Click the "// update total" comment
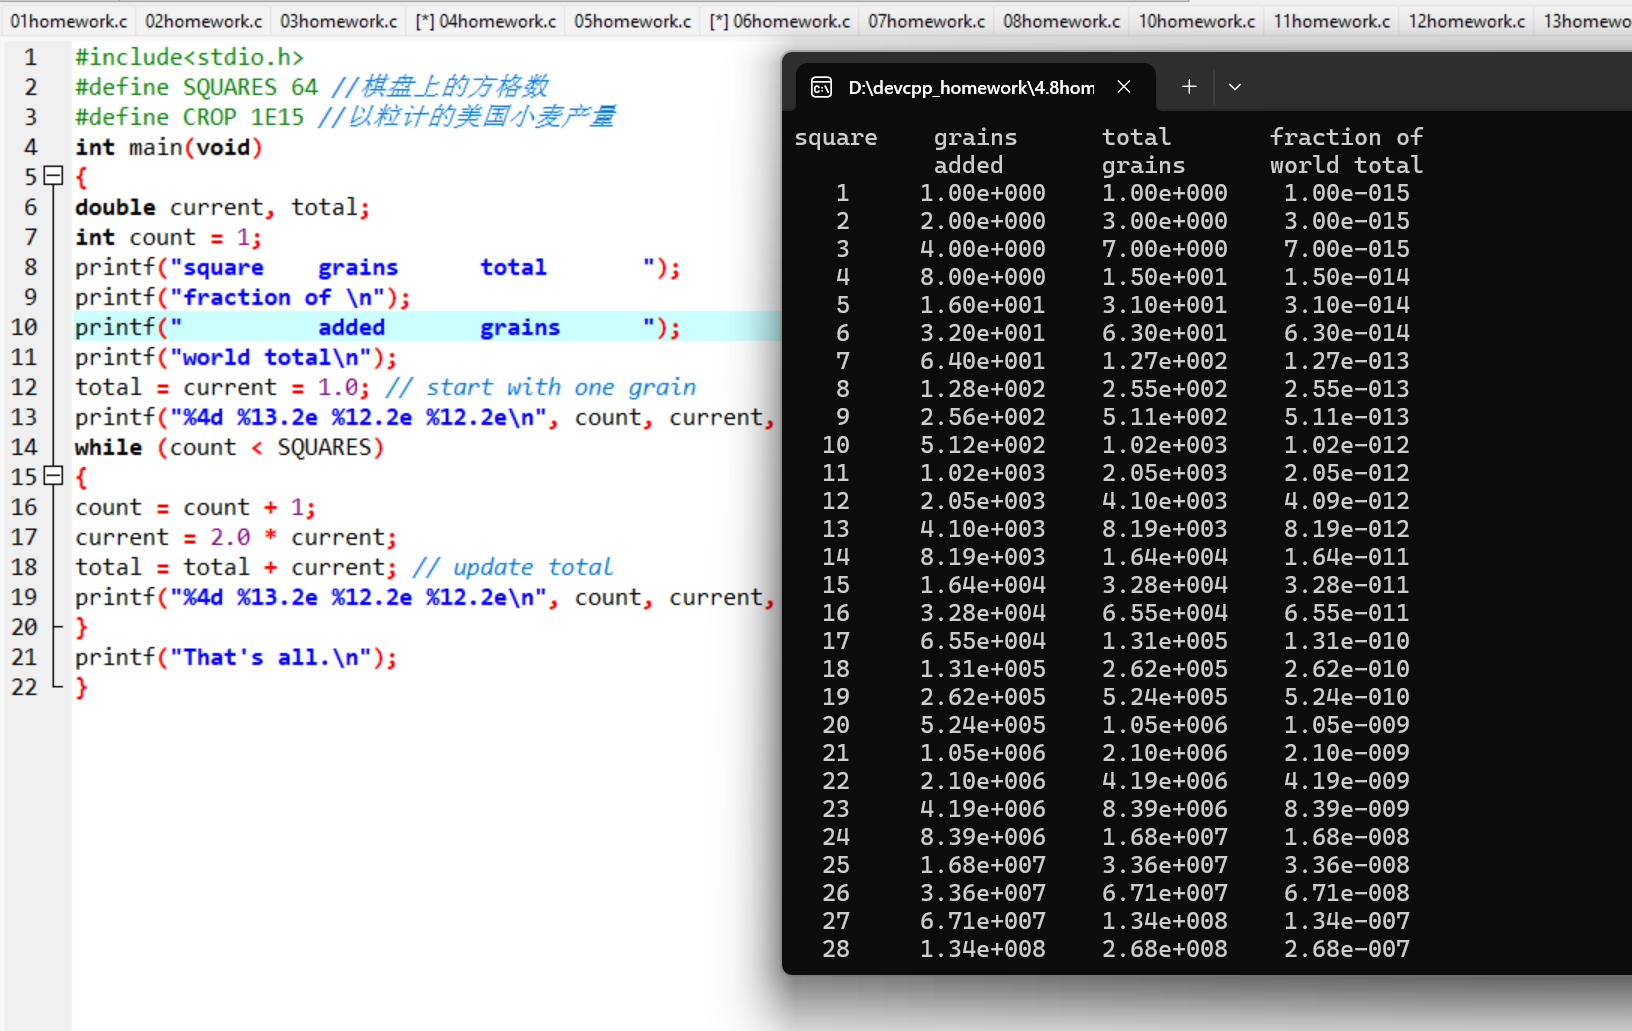 tap(513, 567)
